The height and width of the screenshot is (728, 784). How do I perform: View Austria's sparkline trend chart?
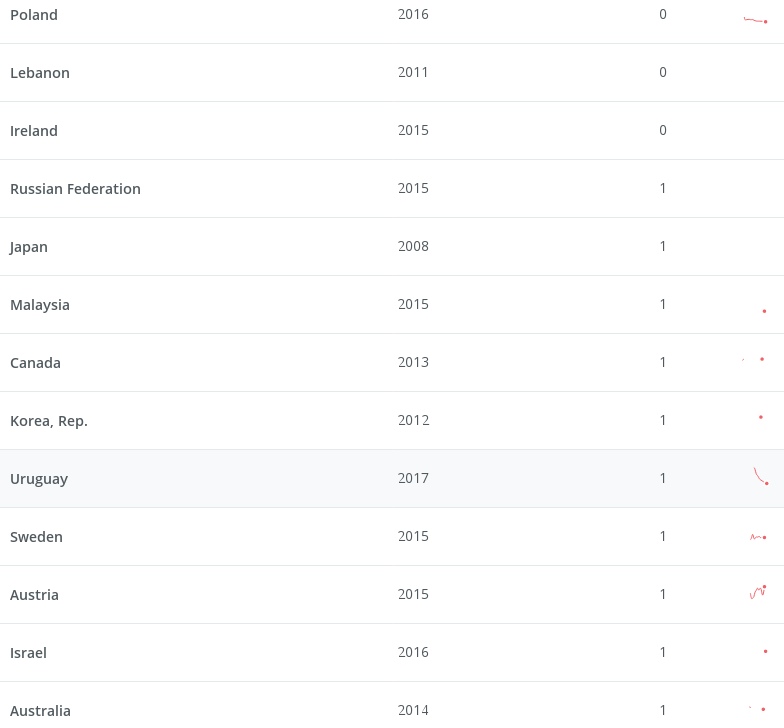point(758,592)
